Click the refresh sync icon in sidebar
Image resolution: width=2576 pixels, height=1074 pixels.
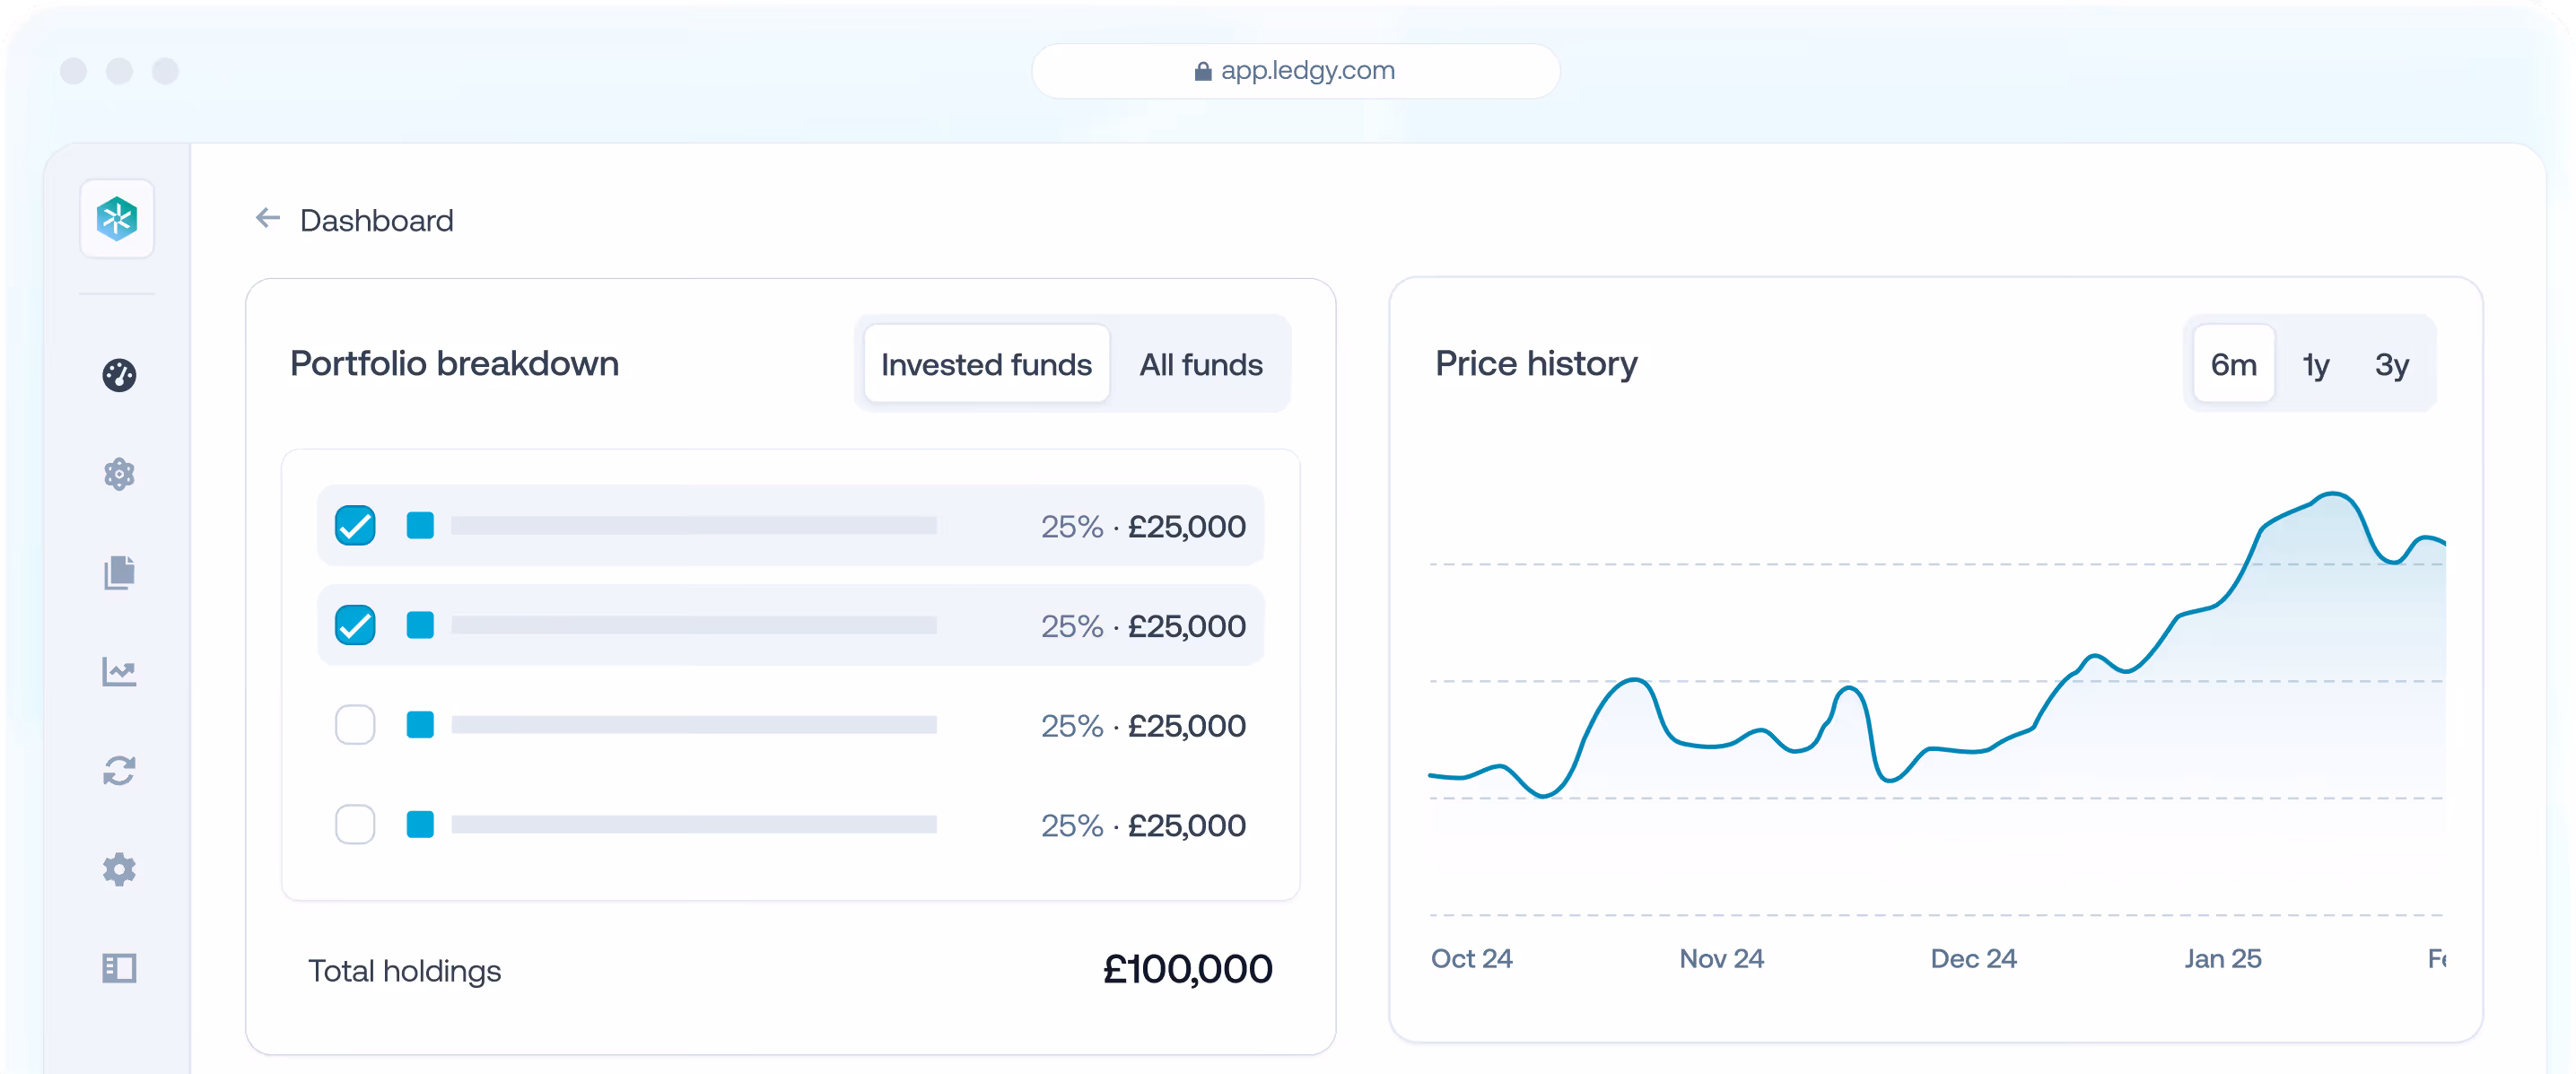[x=119, y=770]
